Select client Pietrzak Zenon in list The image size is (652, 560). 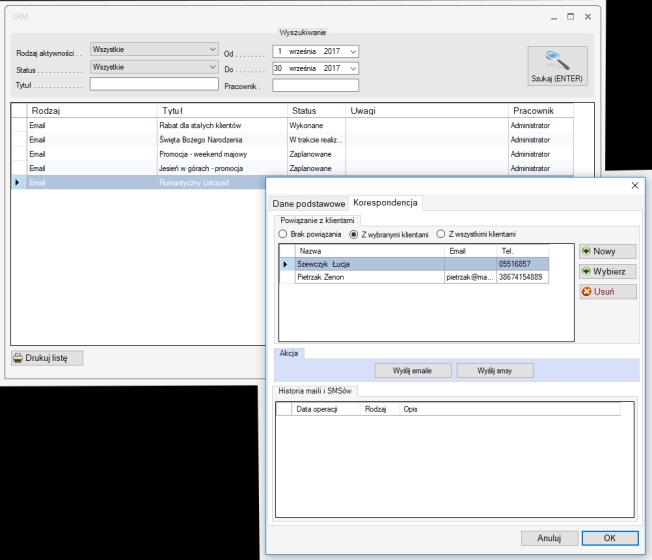point(414,277)
